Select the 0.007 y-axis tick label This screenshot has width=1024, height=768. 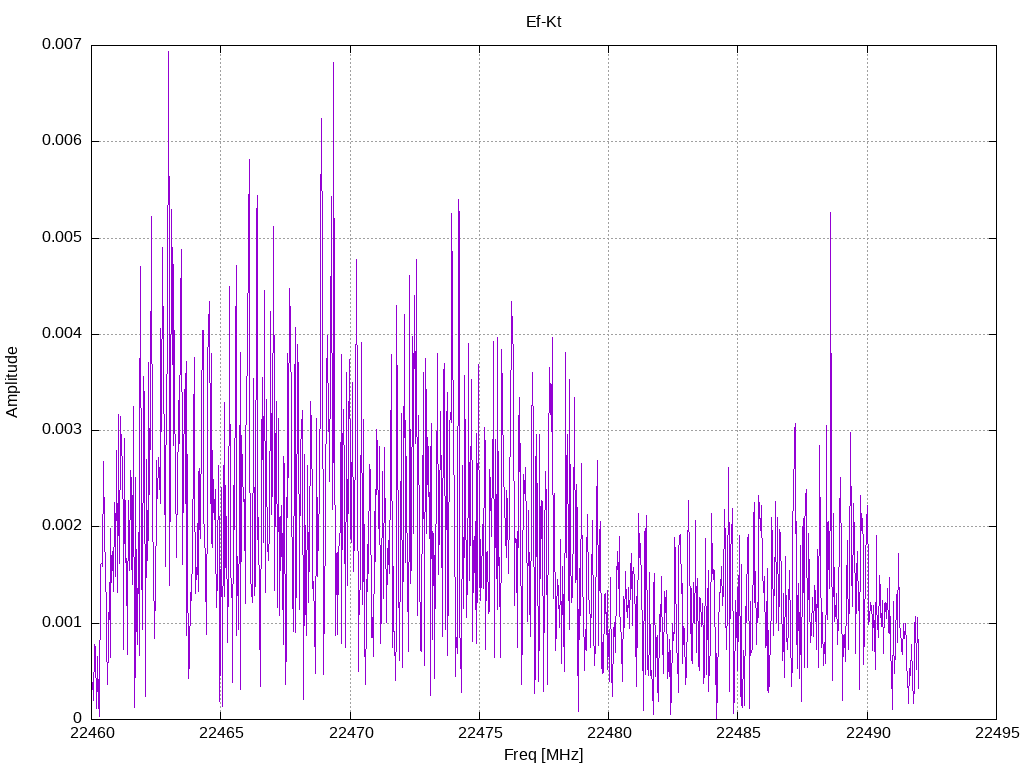click(x=62, y=44)
